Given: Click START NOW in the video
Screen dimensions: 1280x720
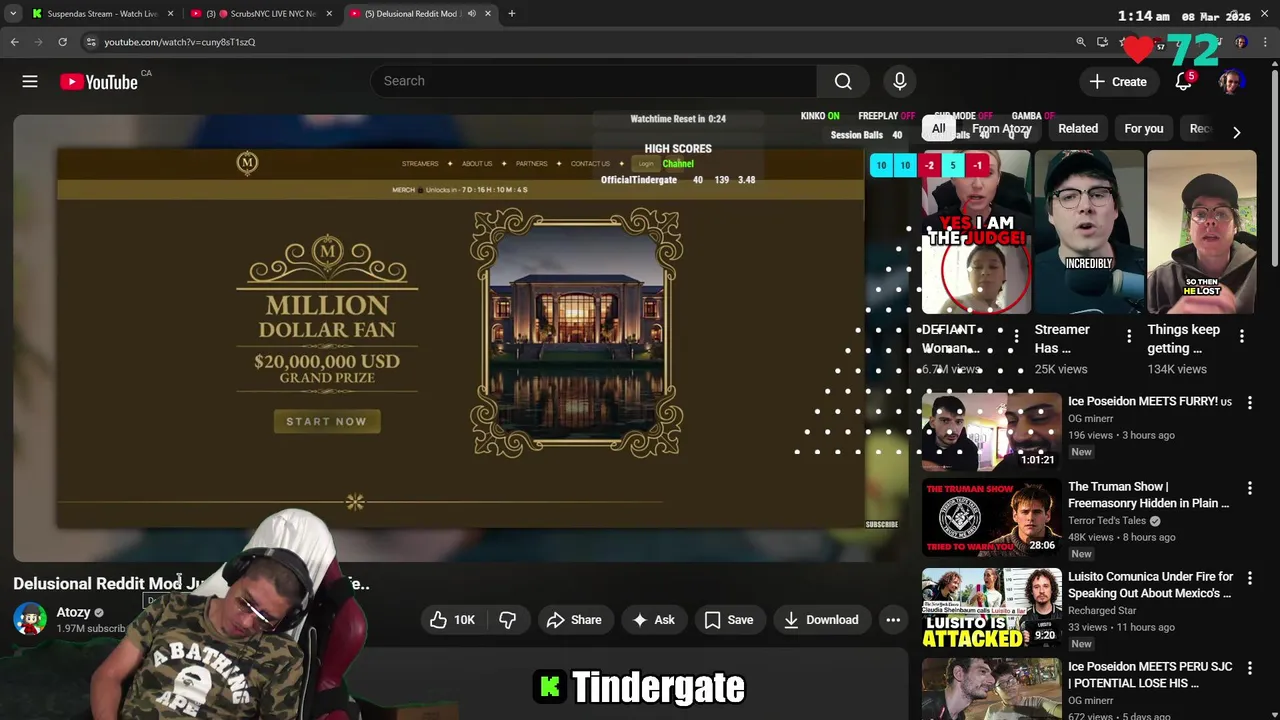Looking at the screenshot, I should (327, 421).
